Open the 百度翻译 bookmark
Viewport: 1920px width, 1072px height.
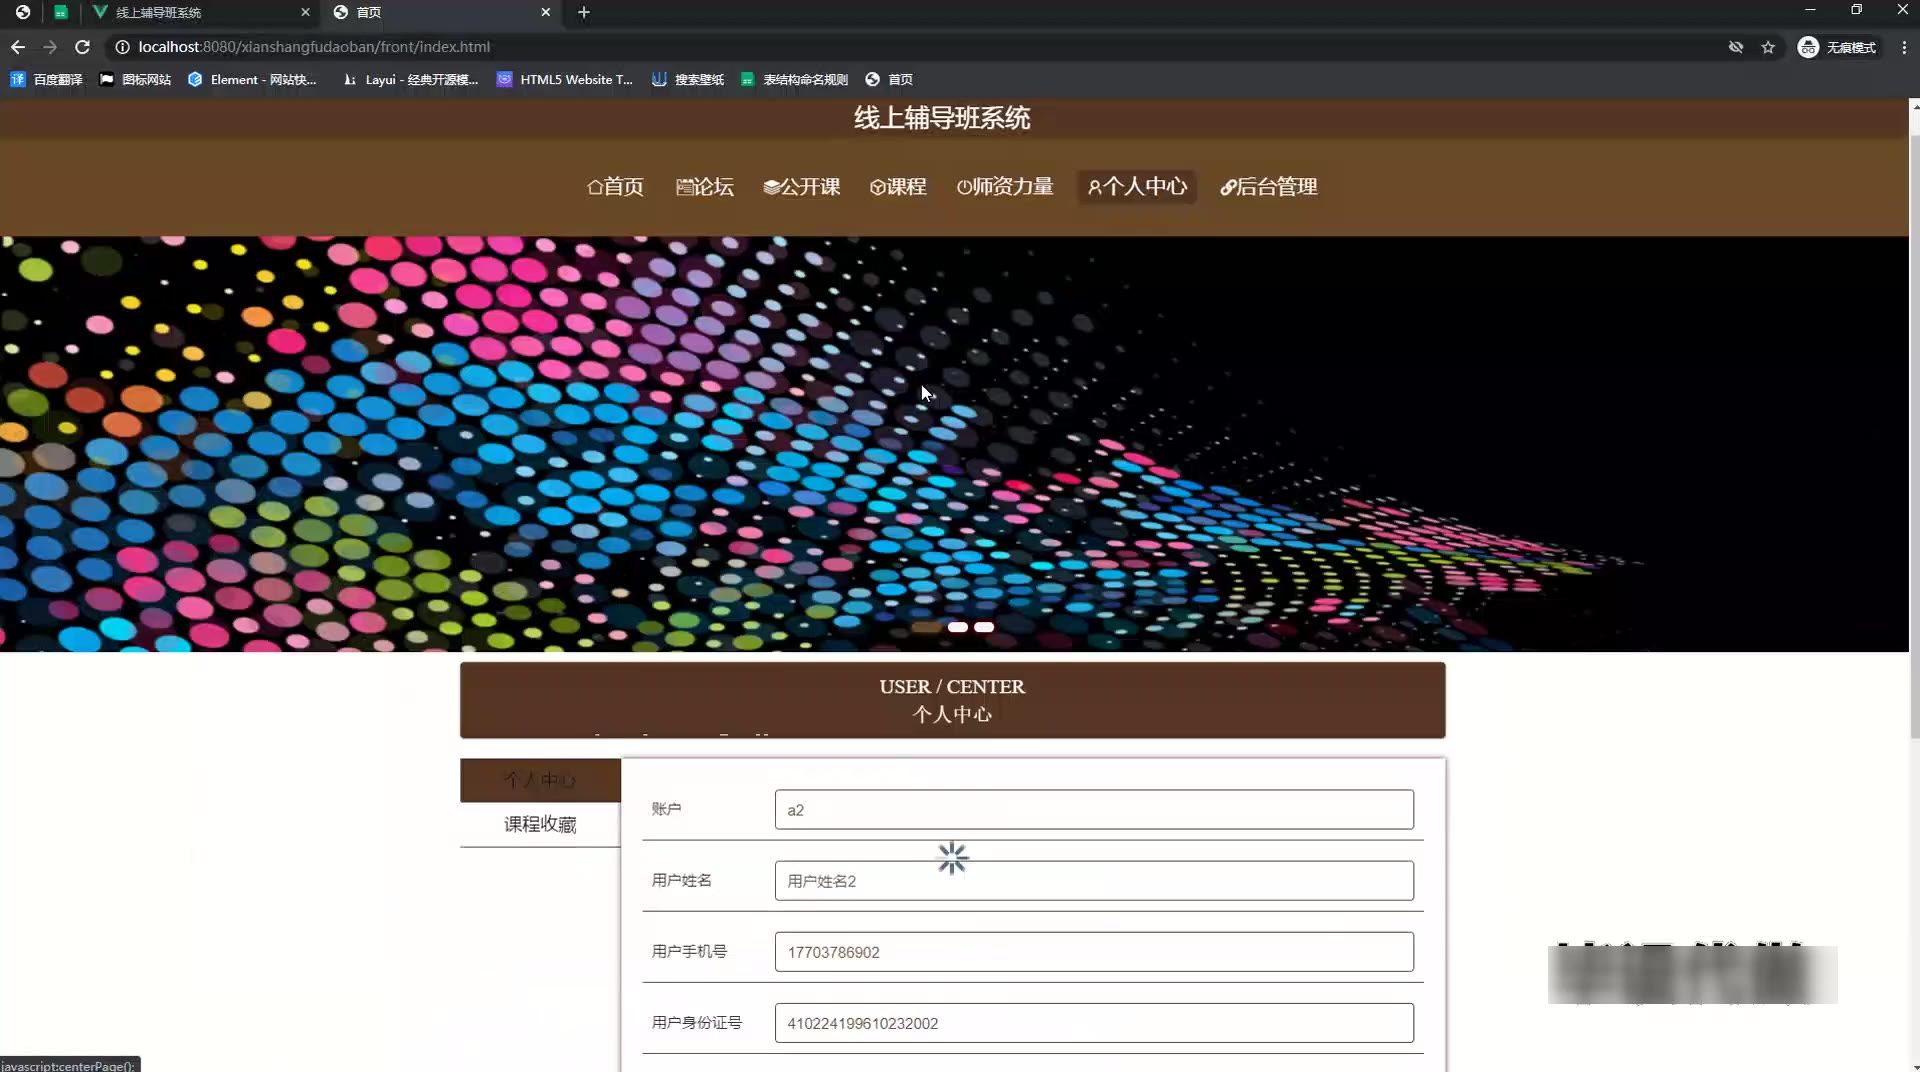pyautogui.click(x=46, y=79)
